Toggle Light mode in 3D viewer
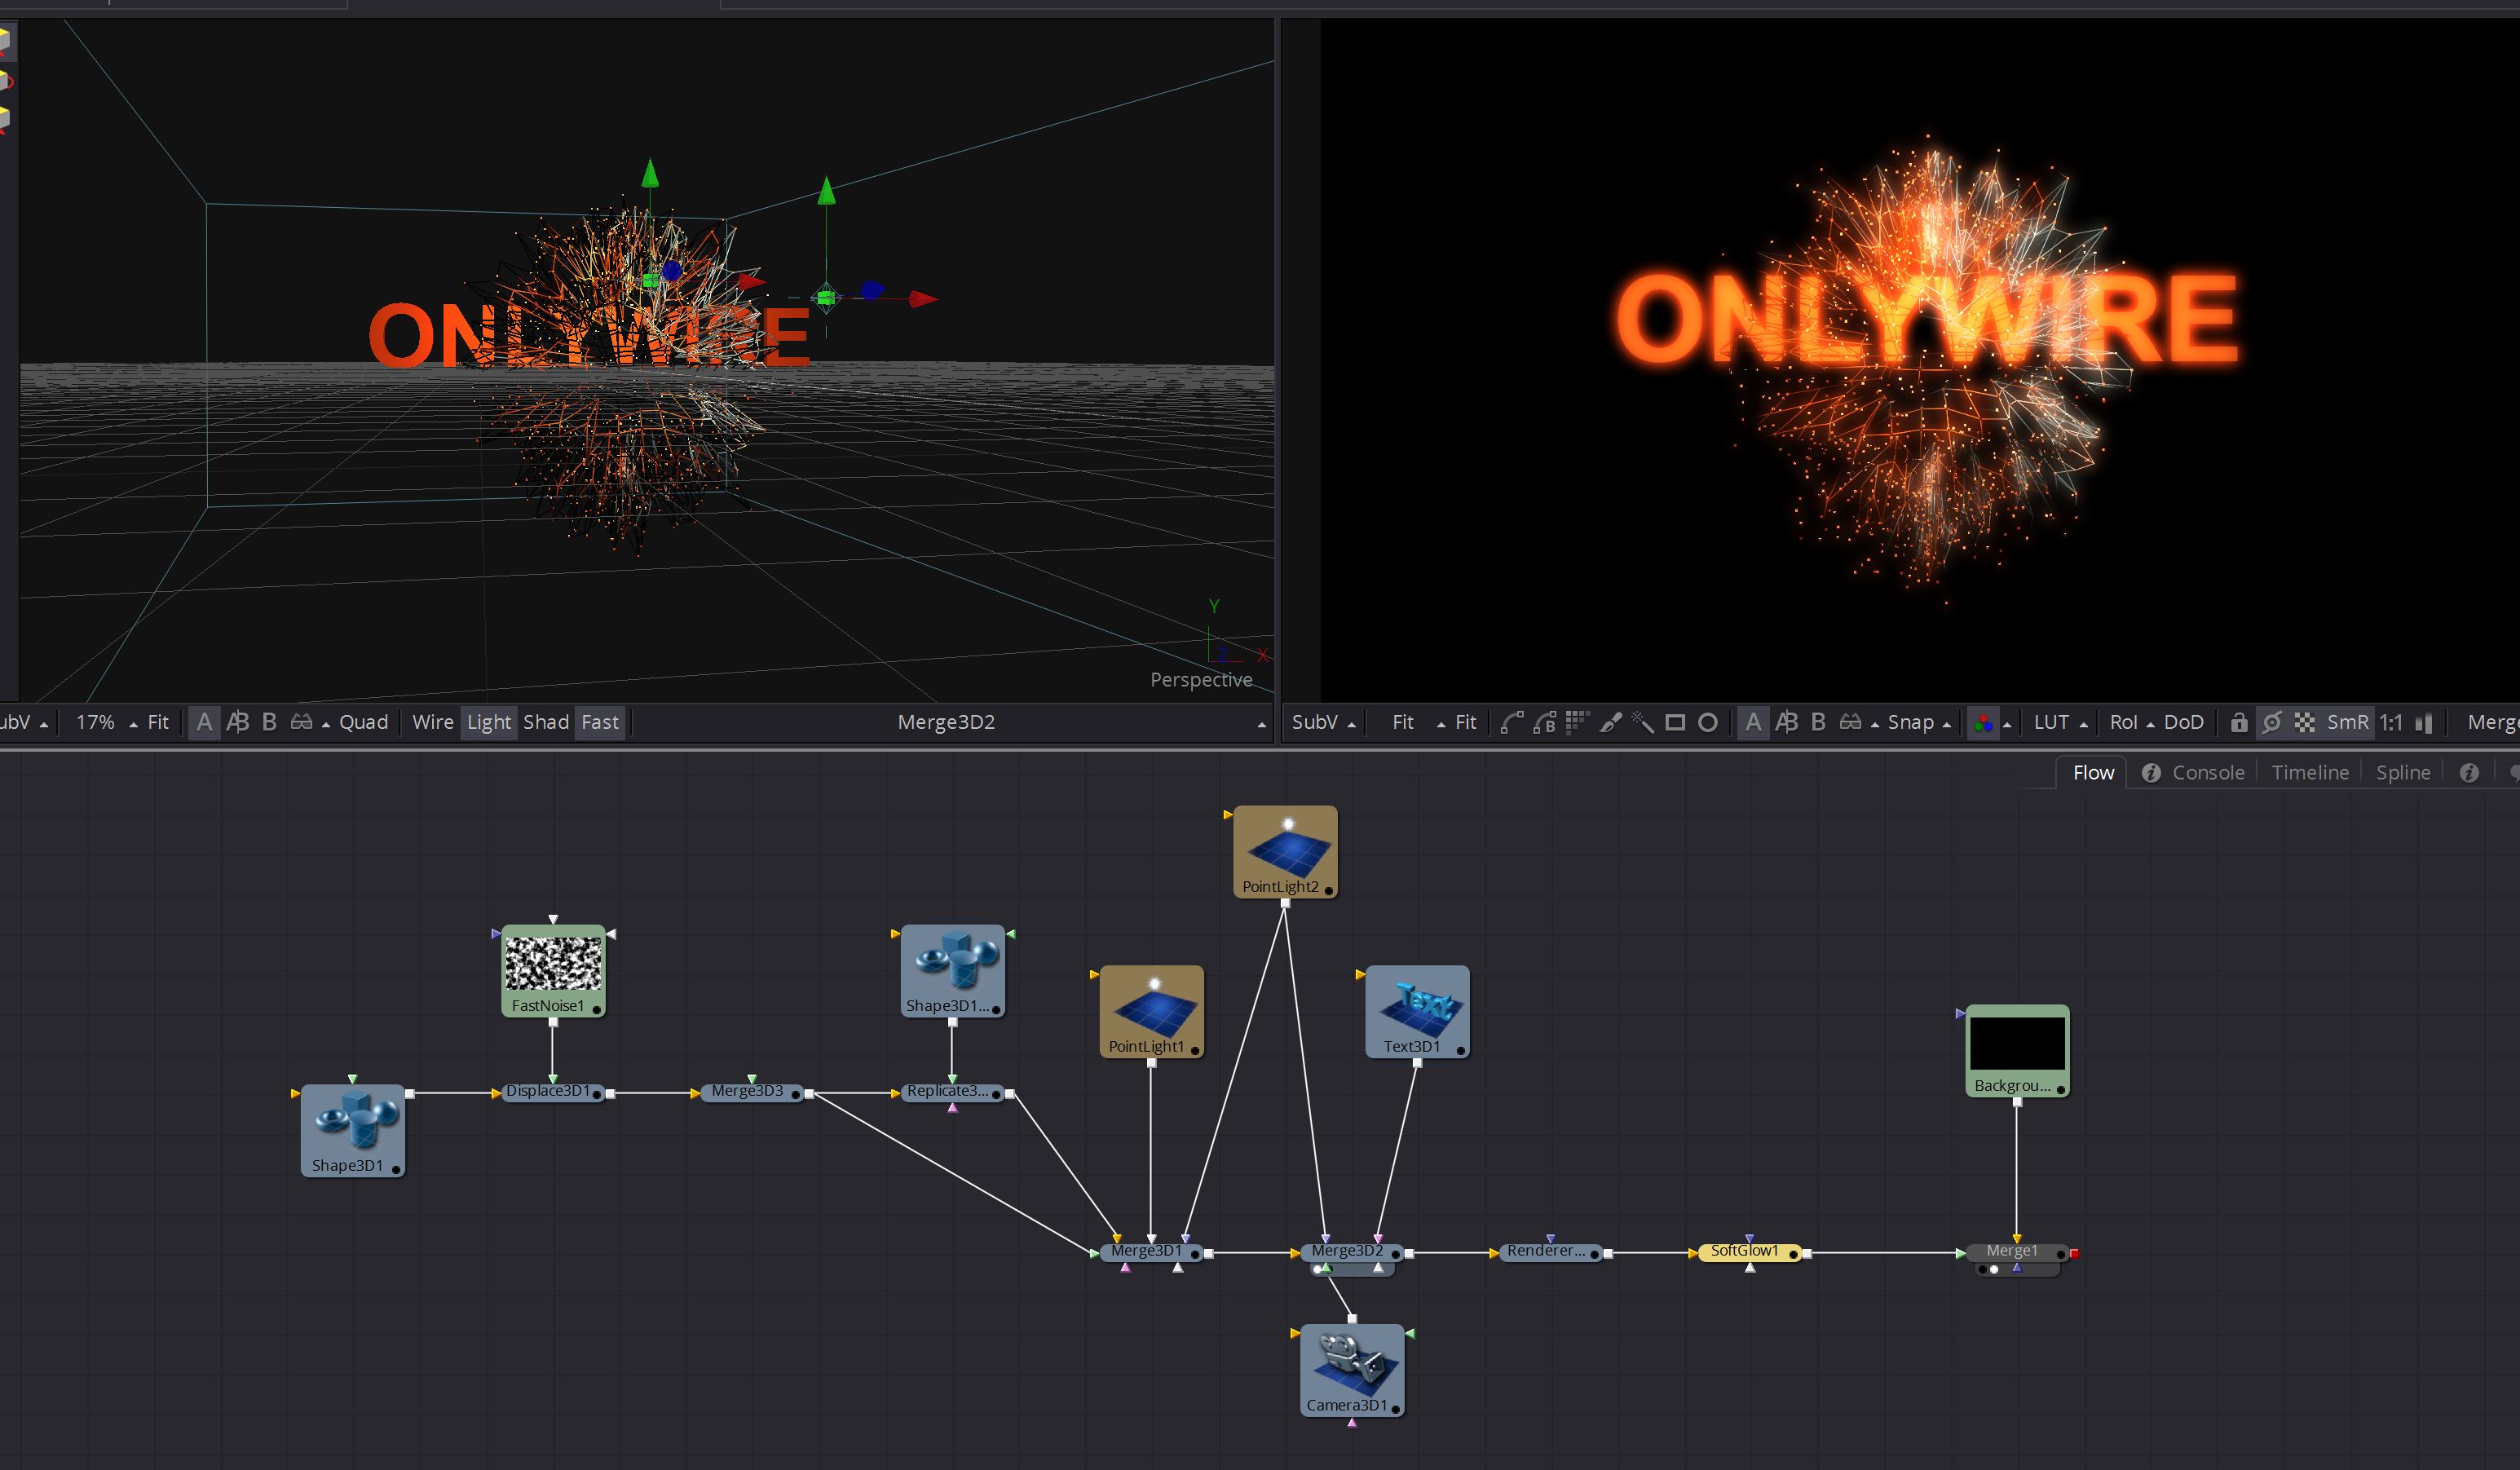 click(489, 722)
